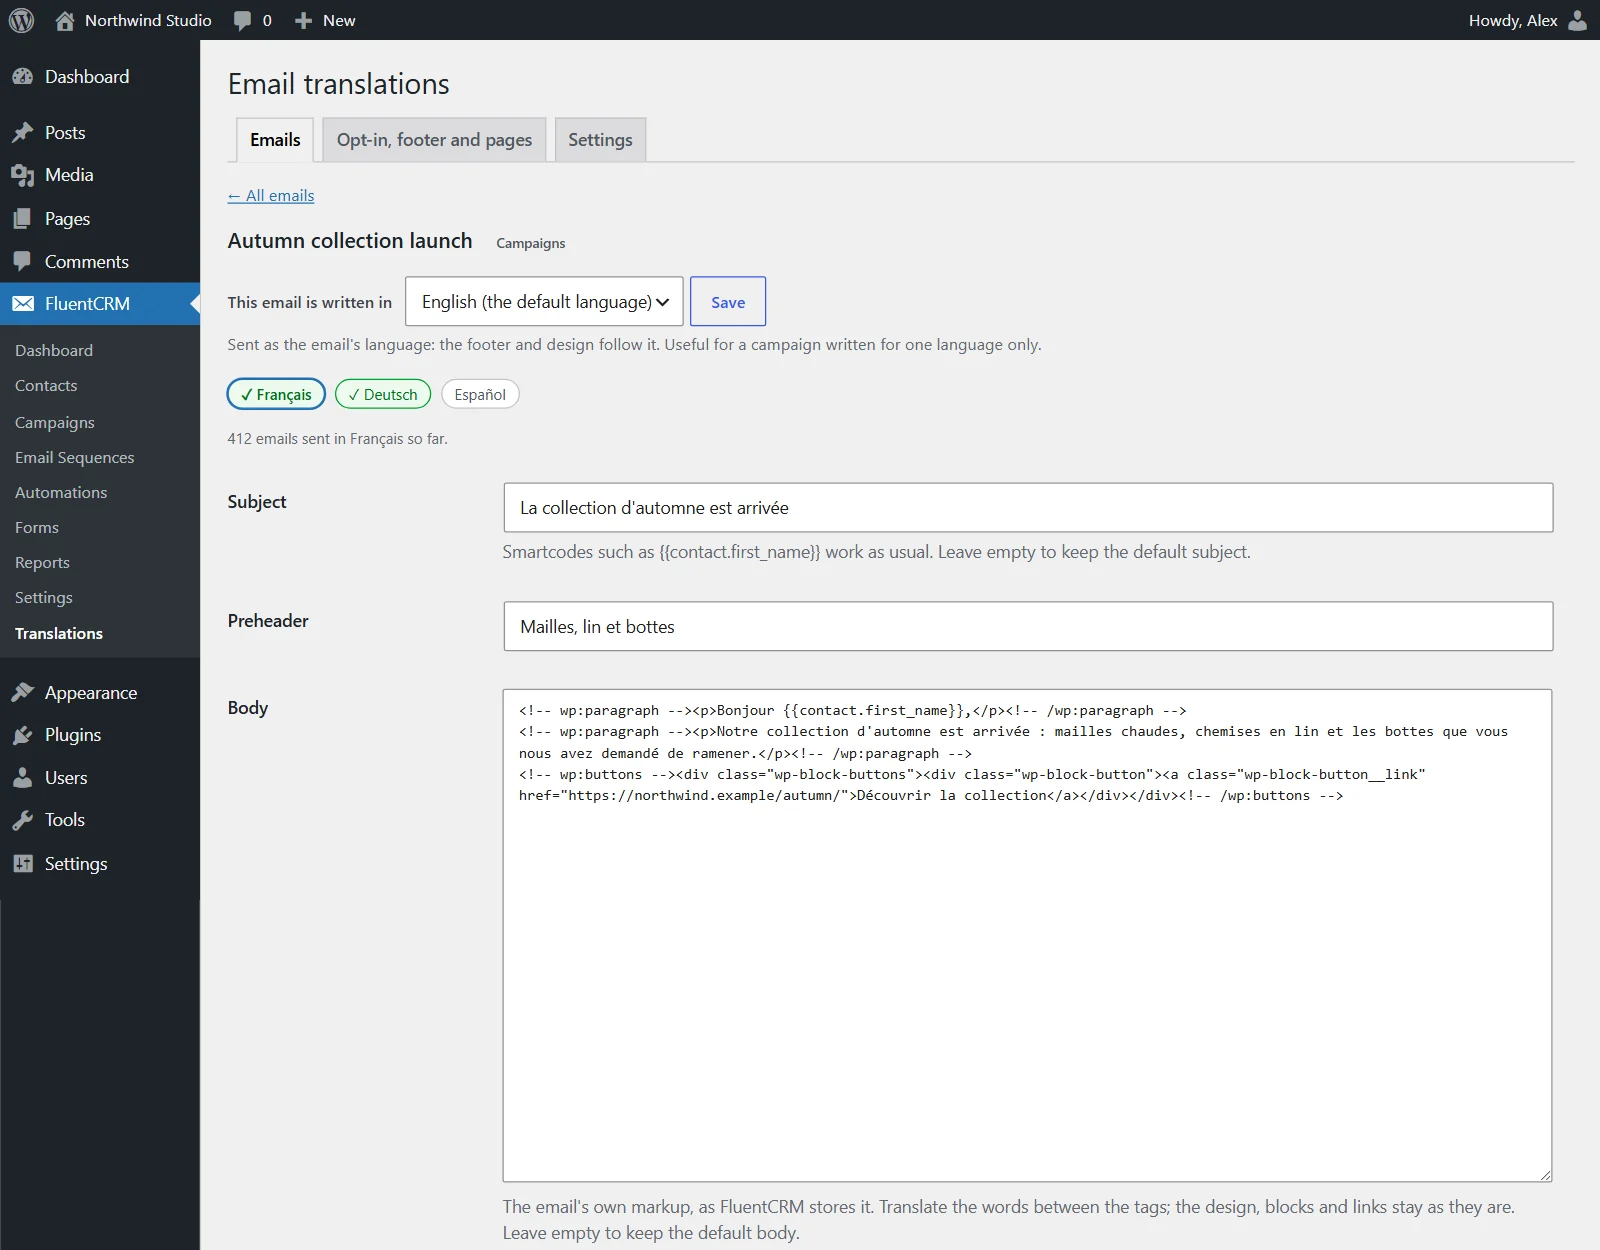Go back via All emails link
The image size is (1600, 1250).
pyautogui.click(x=271, y=196)
